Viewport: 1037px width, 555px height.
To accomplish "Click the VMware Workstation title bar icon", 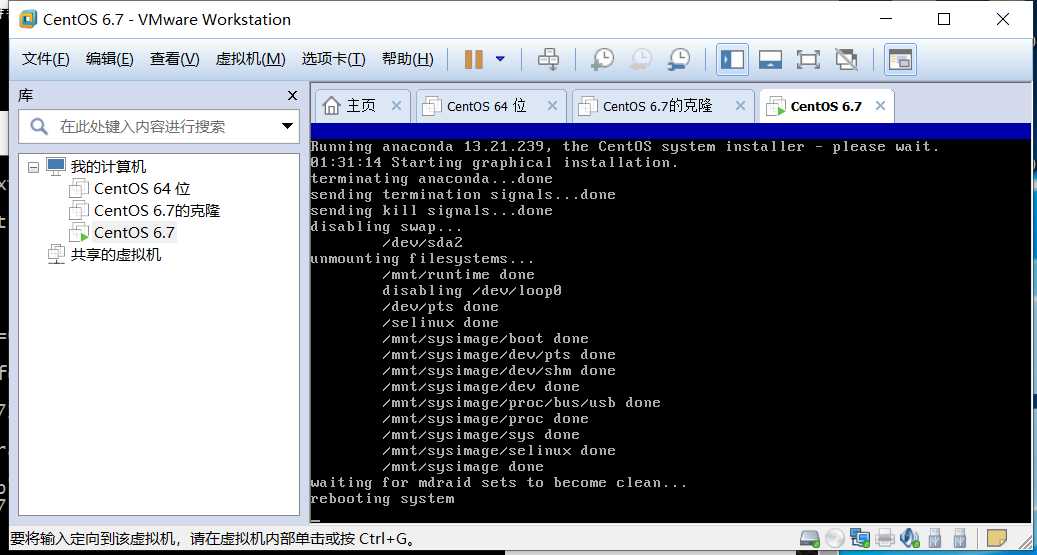I will pyautogui.click(x=28, y=19).
